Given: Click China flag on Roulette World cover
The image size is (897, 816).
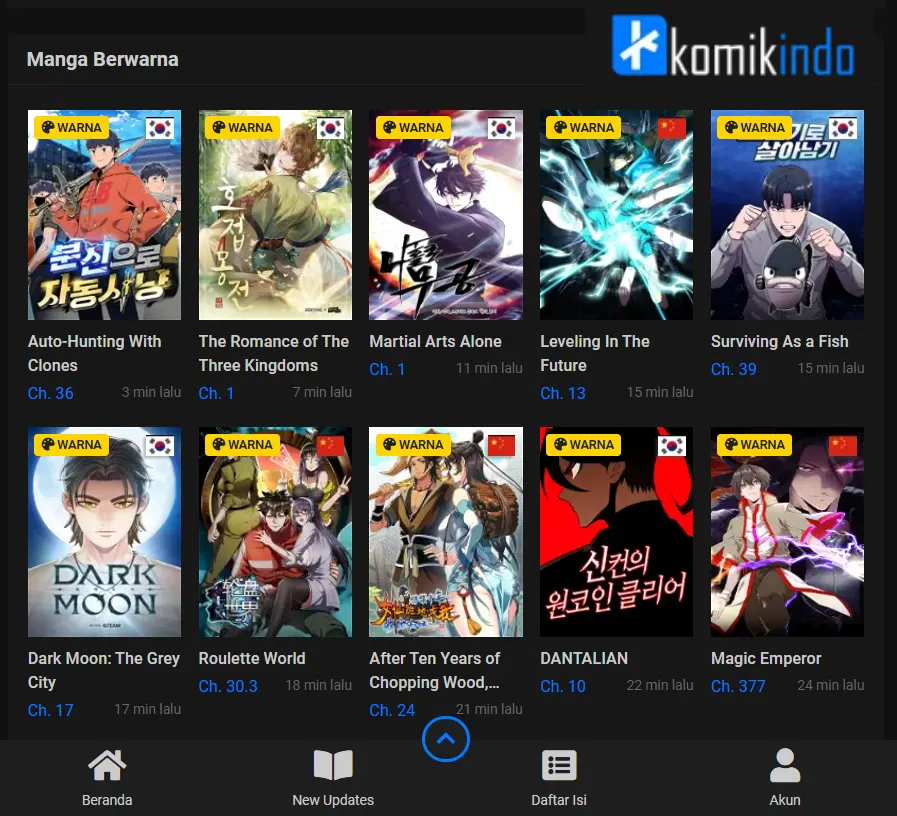Looking at the screenshot, I should [x=331, y=445].
